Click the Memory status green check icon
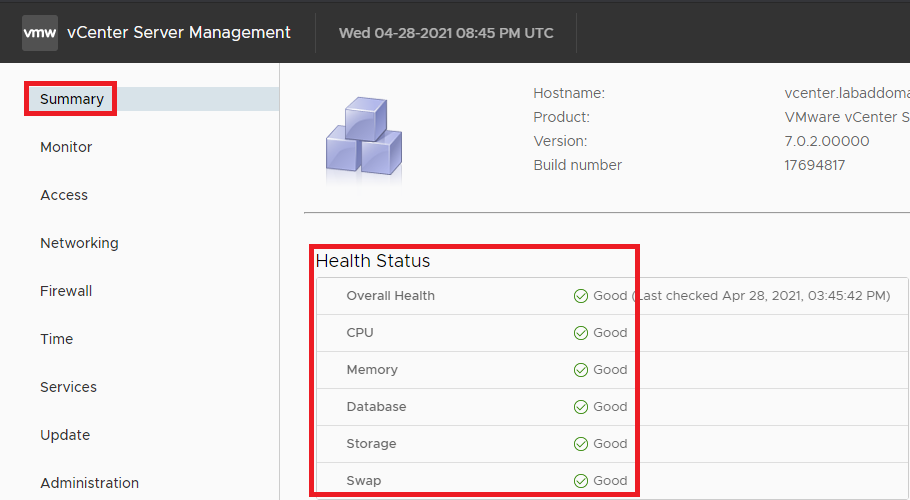Viewport: 910px width, 500px height. [580, 370]
